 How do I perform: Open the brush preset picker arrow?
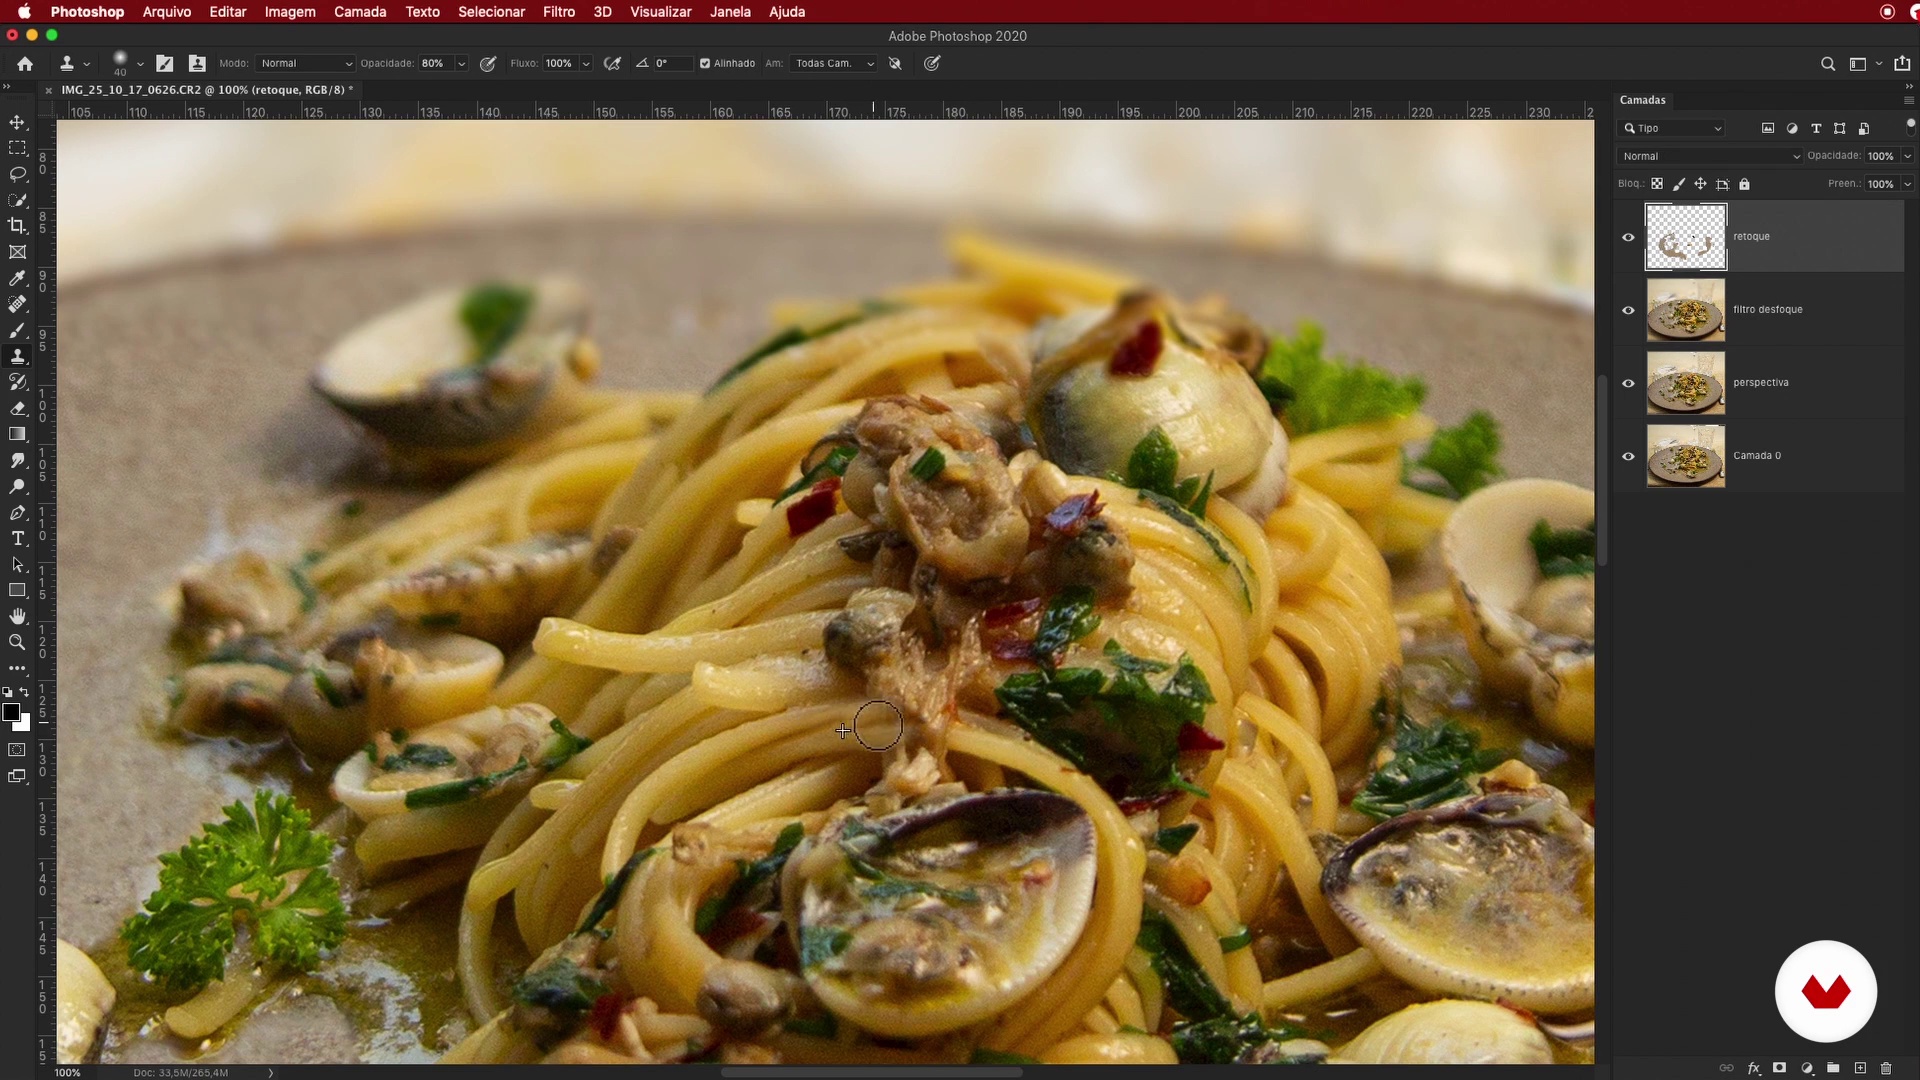click(x=140, y=63)
